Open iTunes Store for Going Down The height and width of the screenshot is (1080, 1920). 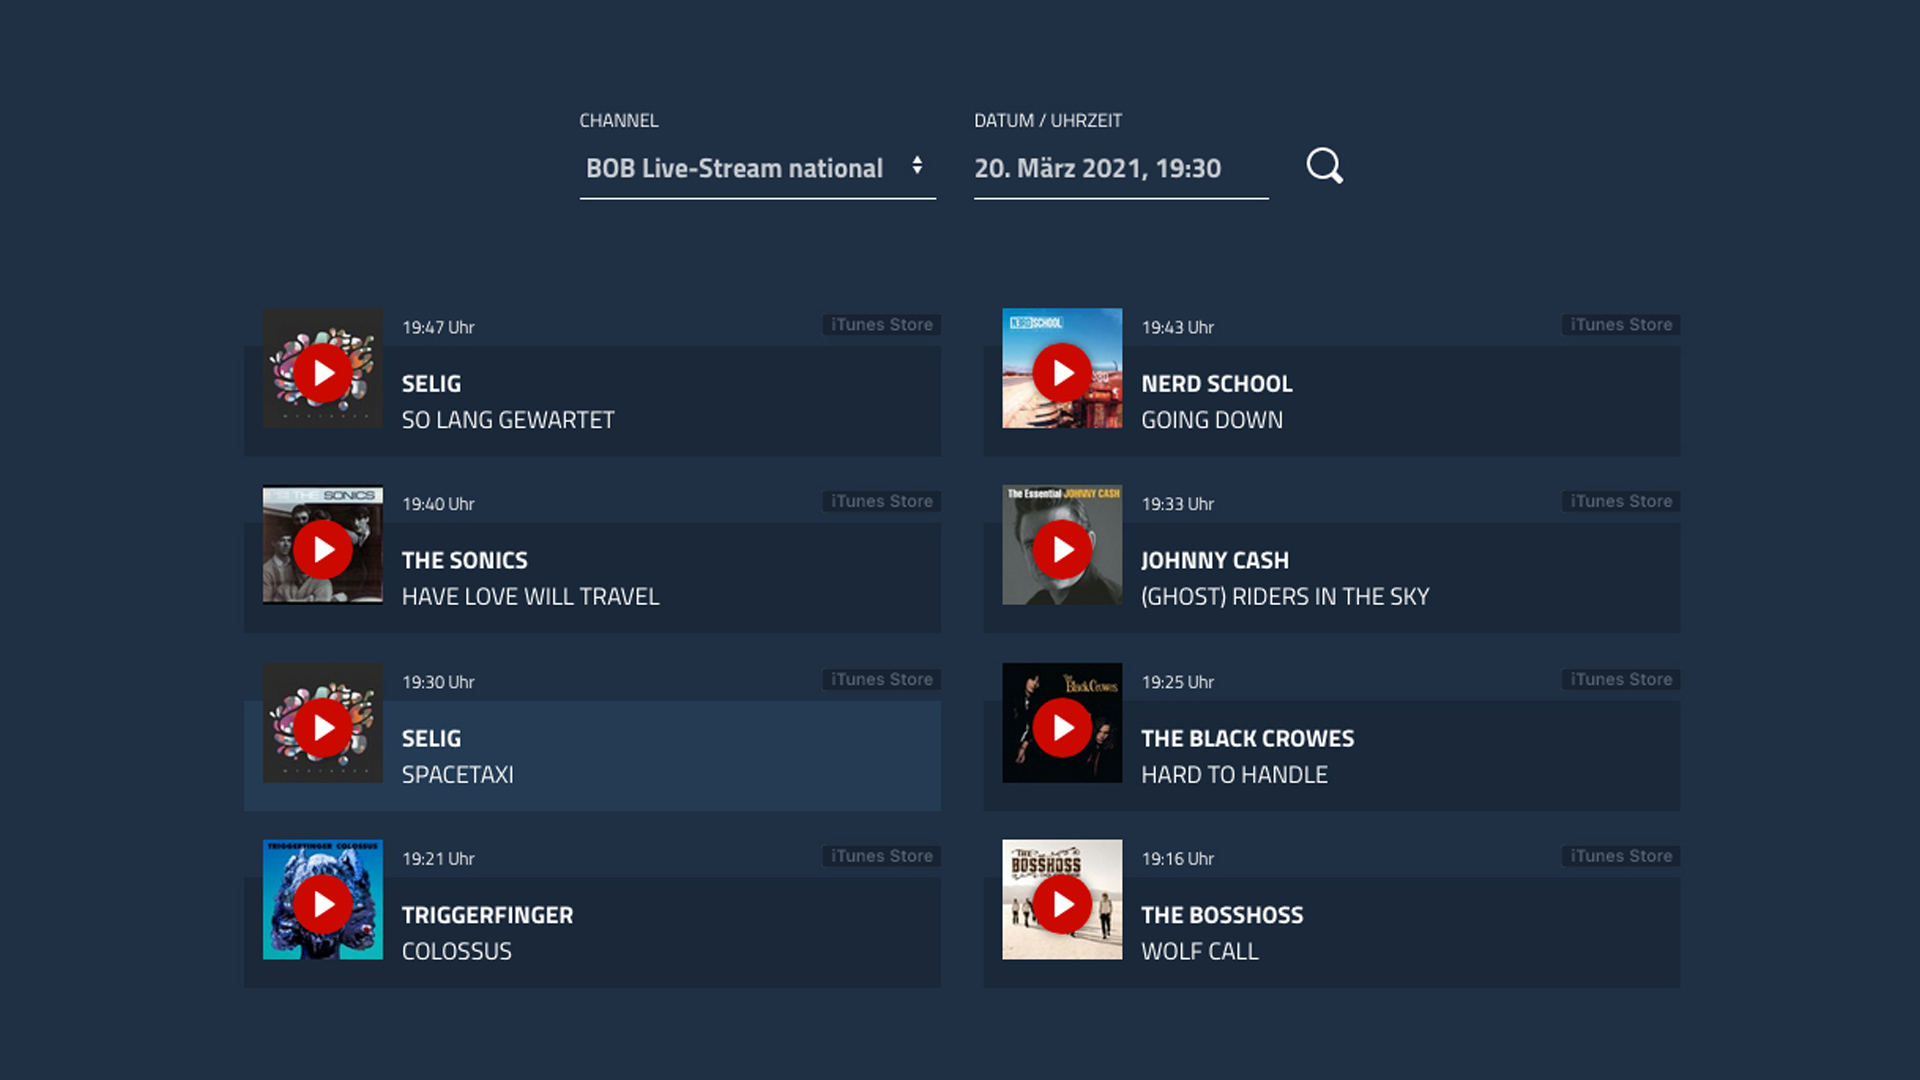click(x=1621, y=325)
